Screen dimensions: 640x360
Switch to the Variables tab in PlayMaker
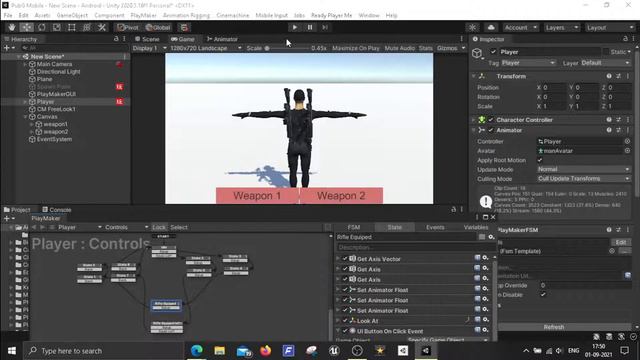pos(476,227)
